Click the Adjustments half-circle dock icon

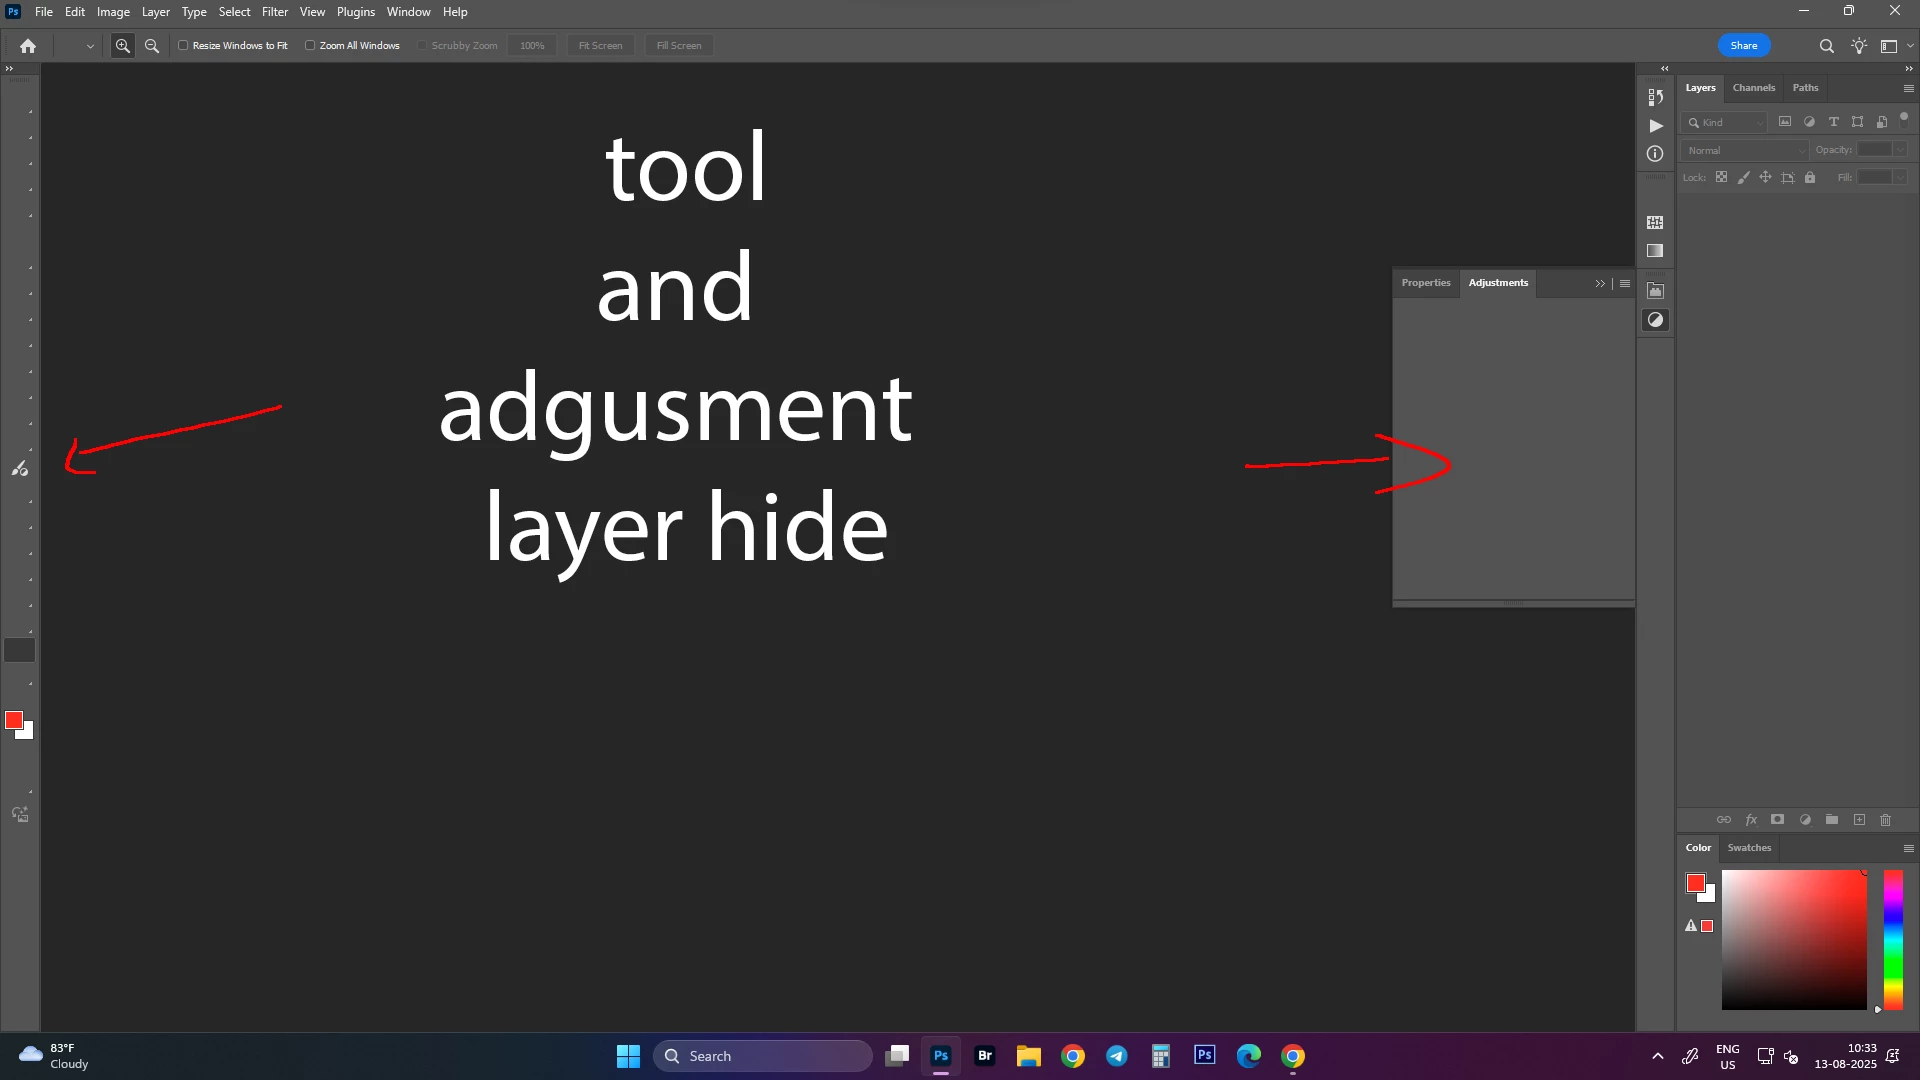pyautogui.click(x=1655, y=320)
